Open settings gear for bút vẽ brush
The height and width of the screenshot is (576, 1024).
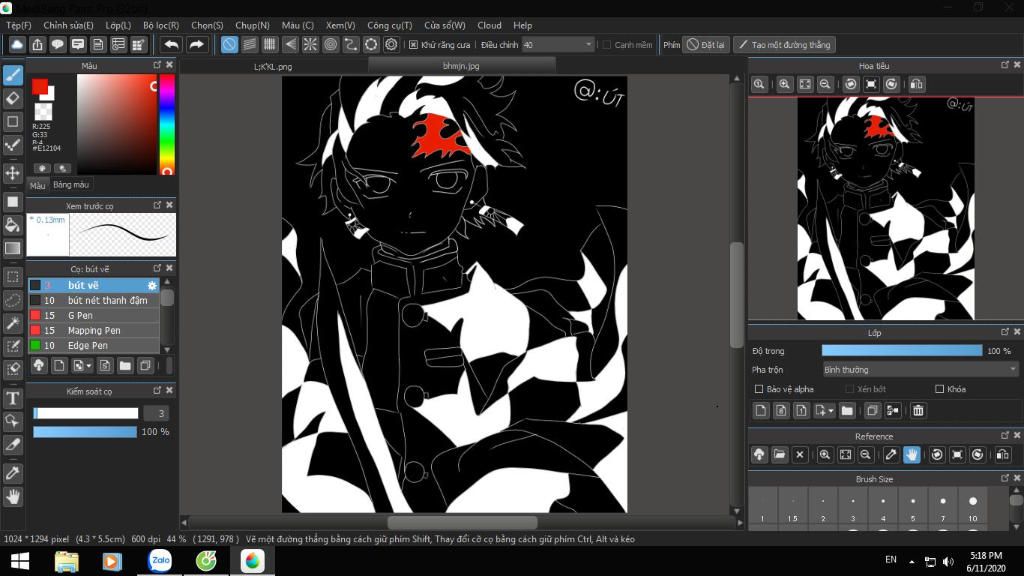tap(152, 285)
